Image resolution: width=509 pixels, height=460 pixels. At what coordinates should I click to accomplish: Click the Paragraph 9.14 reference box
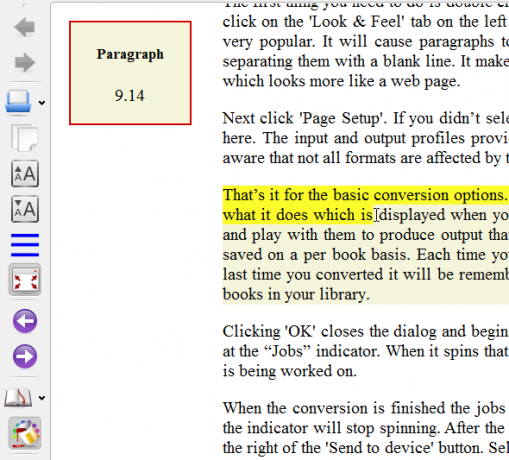tap(130, 73)
